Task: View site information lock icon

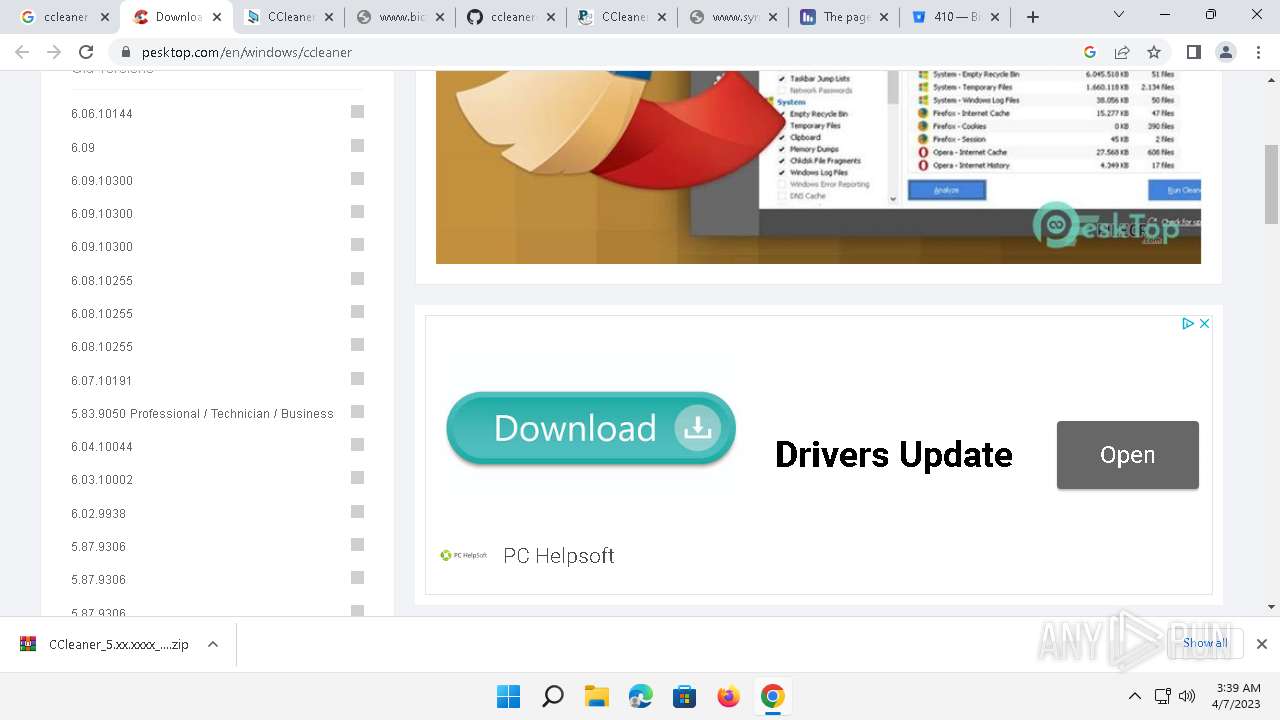Action: coord(126,52)
